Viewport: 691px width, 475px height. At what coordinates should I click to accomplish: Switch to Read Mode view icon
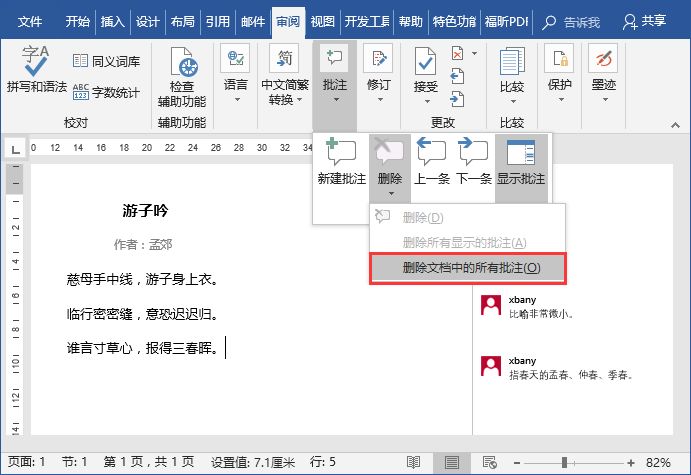413,462
